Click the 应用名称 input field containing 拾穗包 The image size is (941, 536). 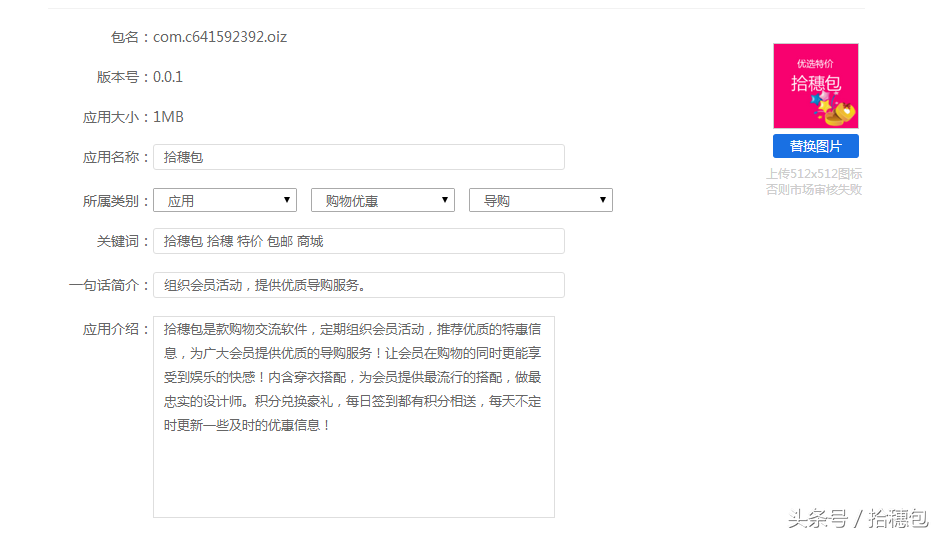pyautogui.click(x=358, y=157)
